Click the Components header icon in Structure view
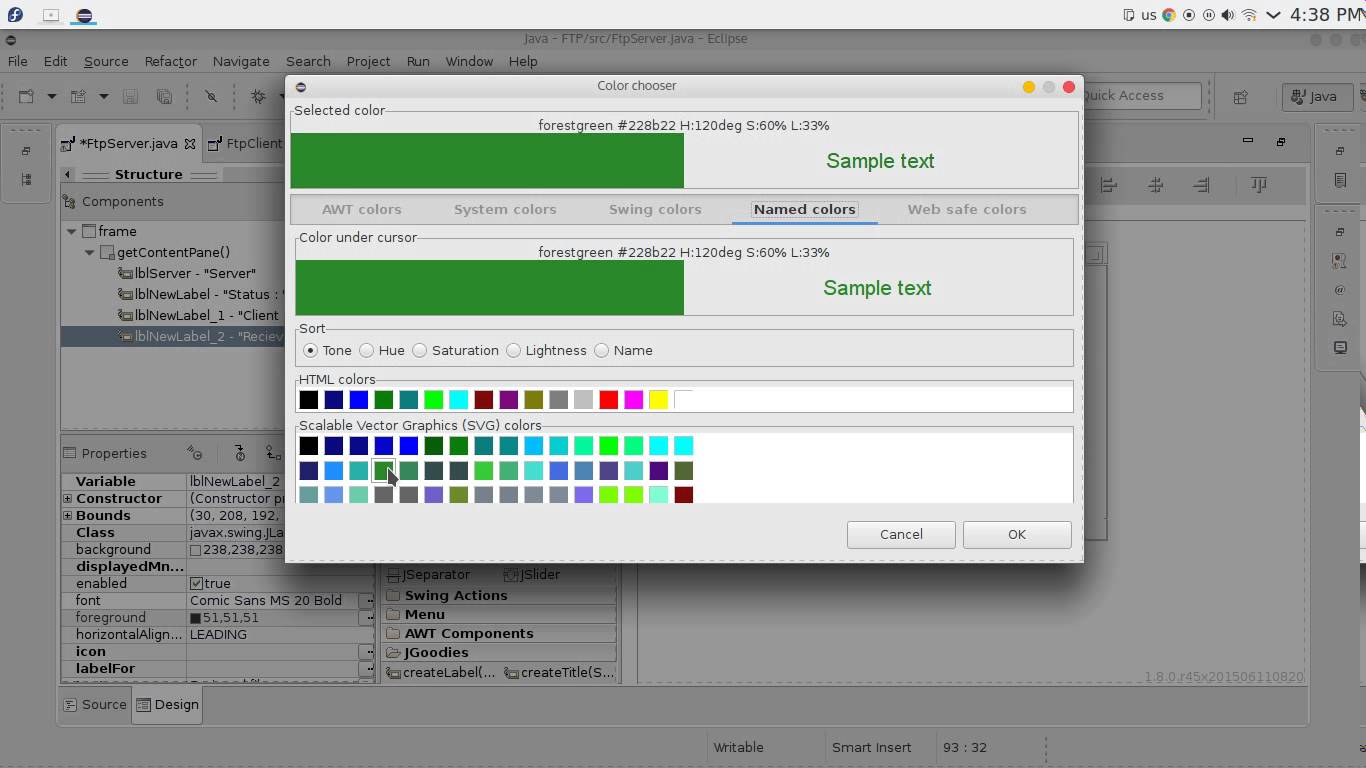 70,201
